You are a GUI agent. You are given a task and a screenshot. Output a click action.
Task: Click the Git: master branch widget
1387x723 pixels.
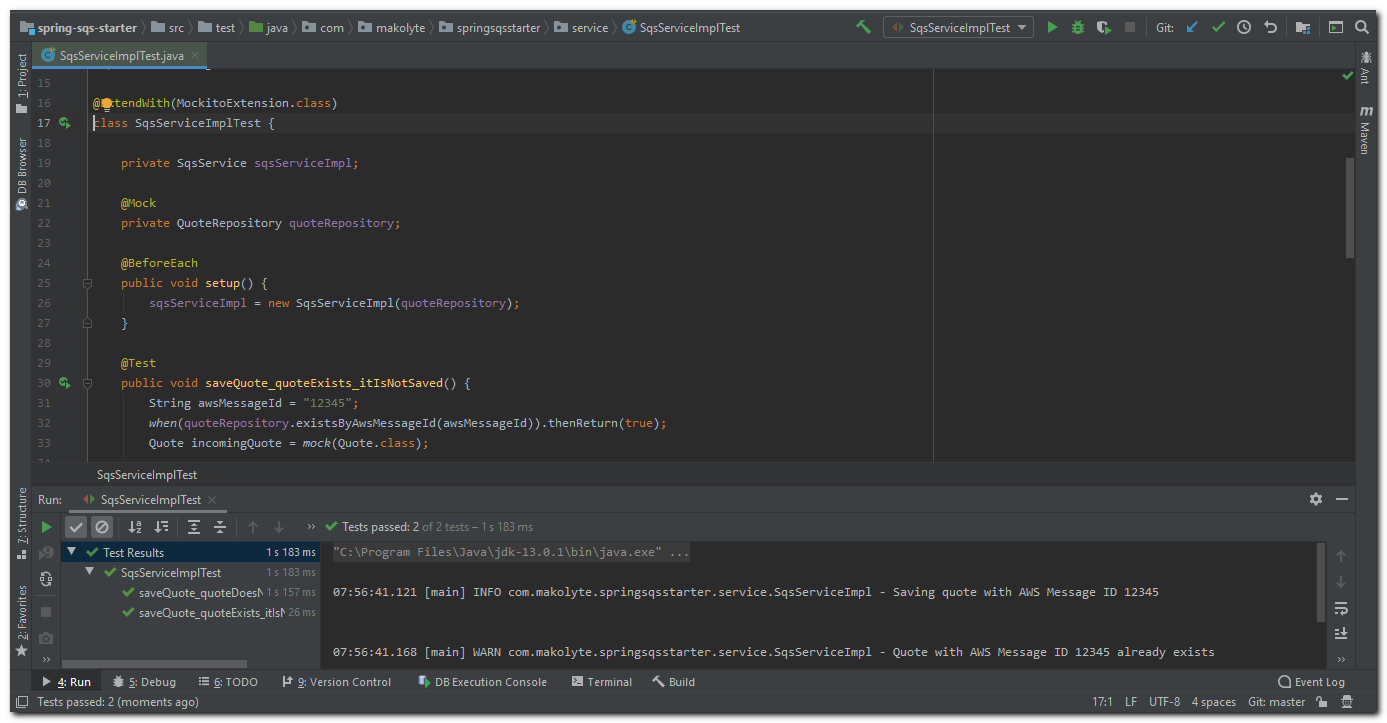click(1276, 702)
